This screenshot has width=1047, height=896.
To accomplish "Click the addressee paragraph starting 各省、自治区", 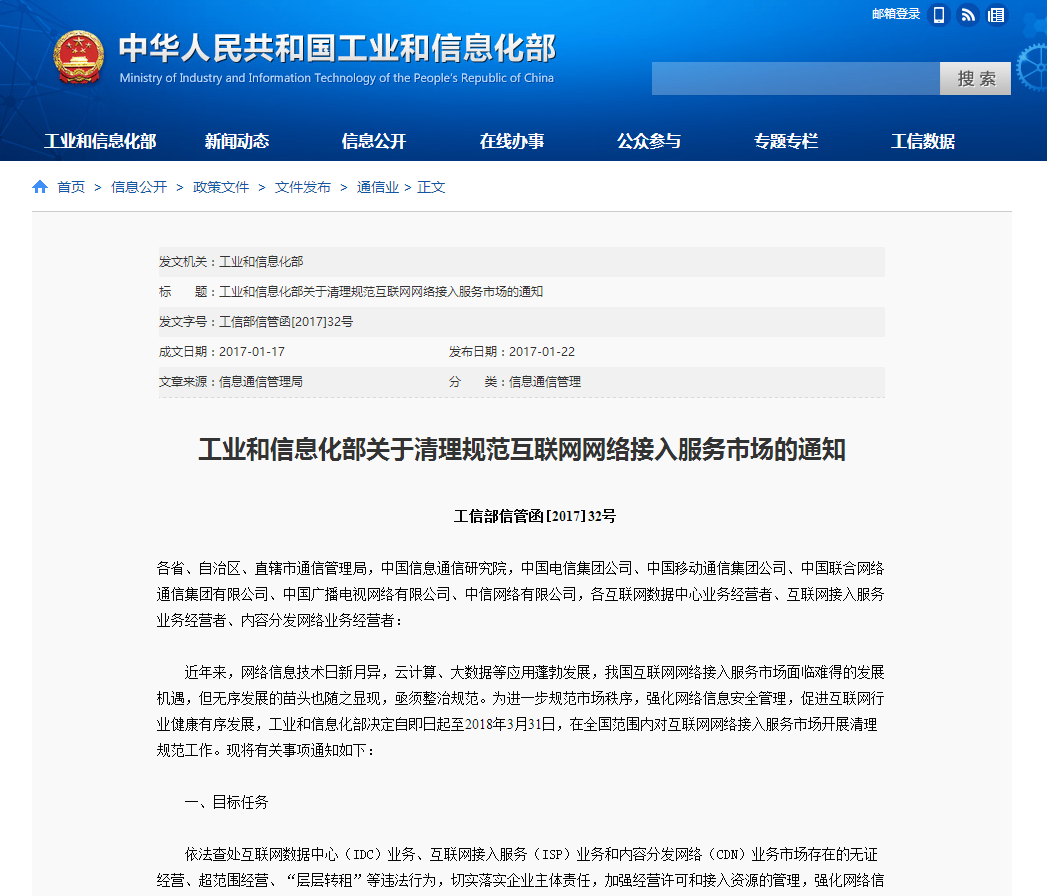I will 520,594.
